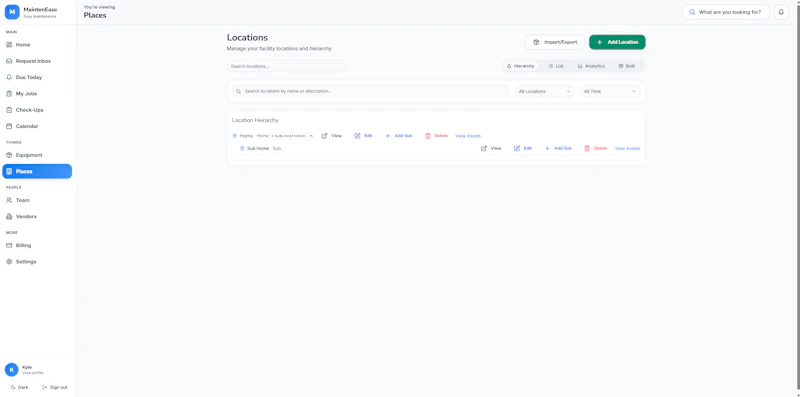800x397 pixels.
Task: Sign out of the account
Action: click(x=55, y=387)
